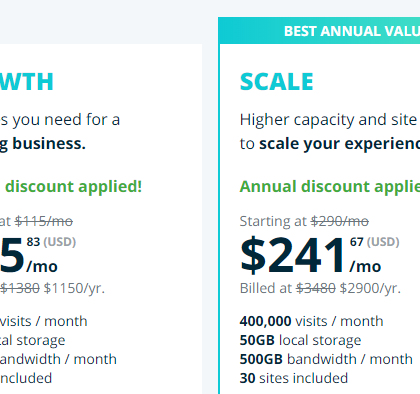Click the struck-through $3480 annual price
Image resolution: width=420 pixels, height=394 pixels.
pos(316,288)
